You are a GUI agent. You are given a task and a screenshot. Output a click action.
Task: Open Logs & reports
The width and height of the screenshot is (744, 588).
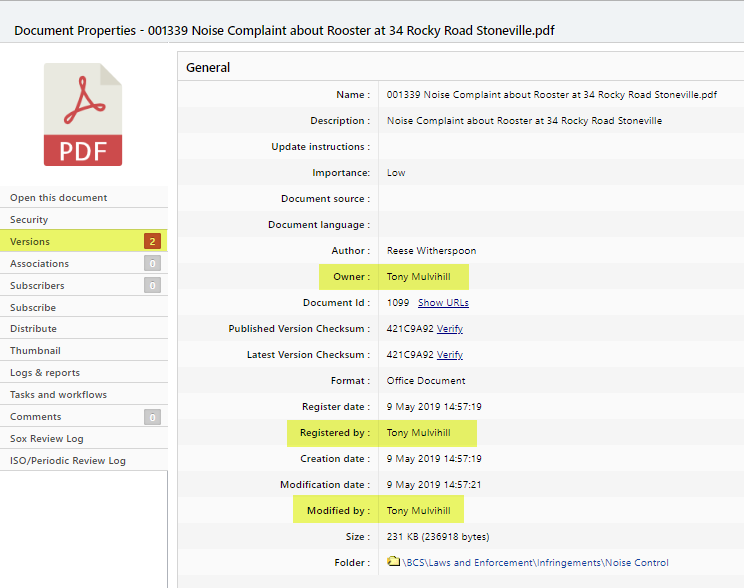coord(45,373)
